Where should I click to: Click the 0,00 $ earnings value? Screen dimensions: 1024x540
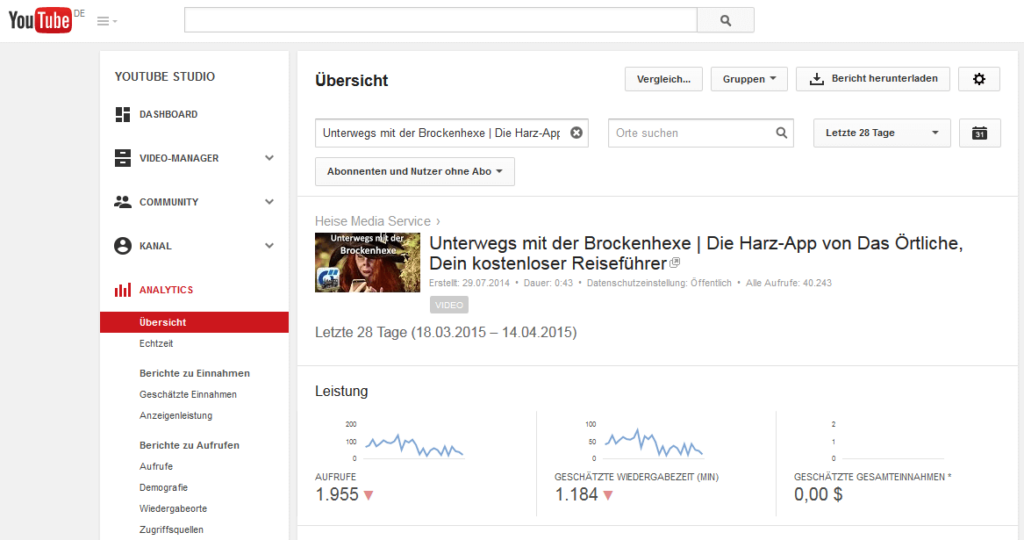pyautogui.click(x=818, y=495)
